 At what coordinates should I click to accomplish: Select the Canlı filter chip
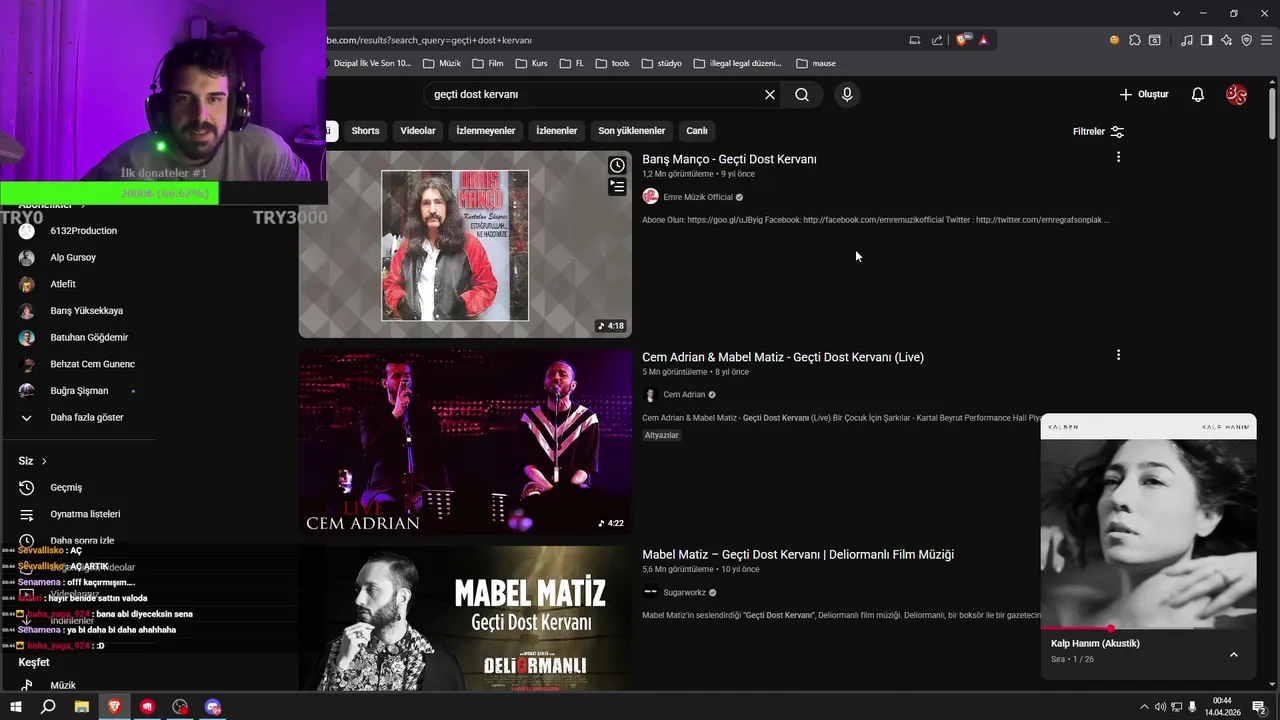coord(697,131)
